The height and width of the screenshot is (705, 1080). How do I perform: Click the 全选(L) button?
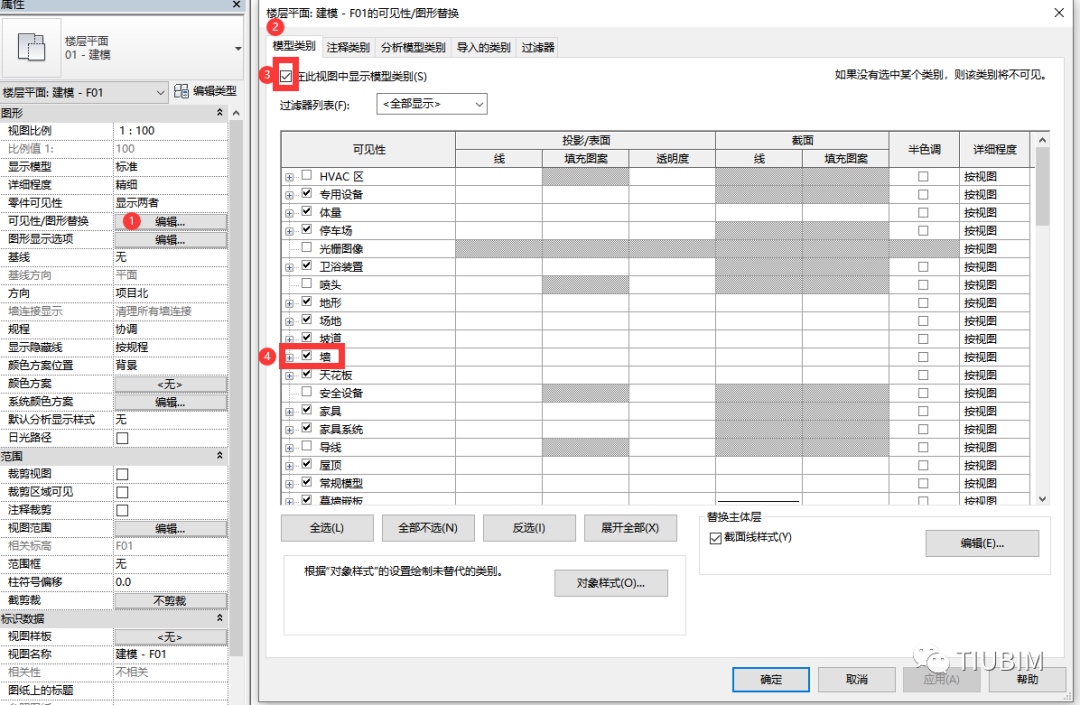coord(327,528)
